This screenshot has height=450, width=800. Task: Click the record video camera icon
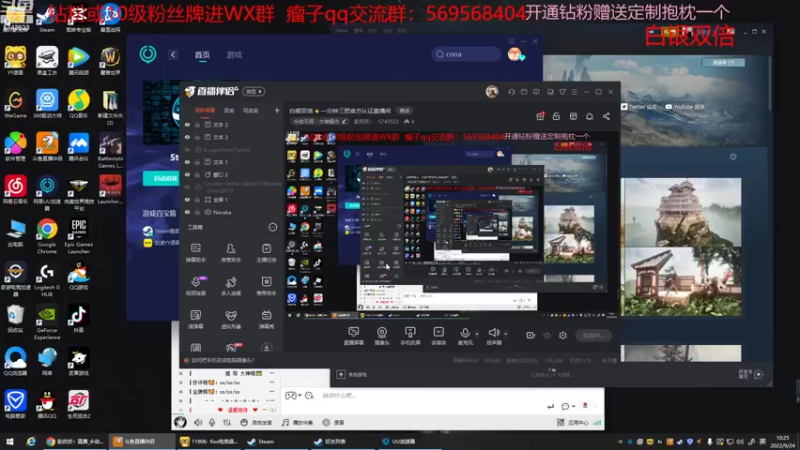pyautogui.click(x=531, y=335)
